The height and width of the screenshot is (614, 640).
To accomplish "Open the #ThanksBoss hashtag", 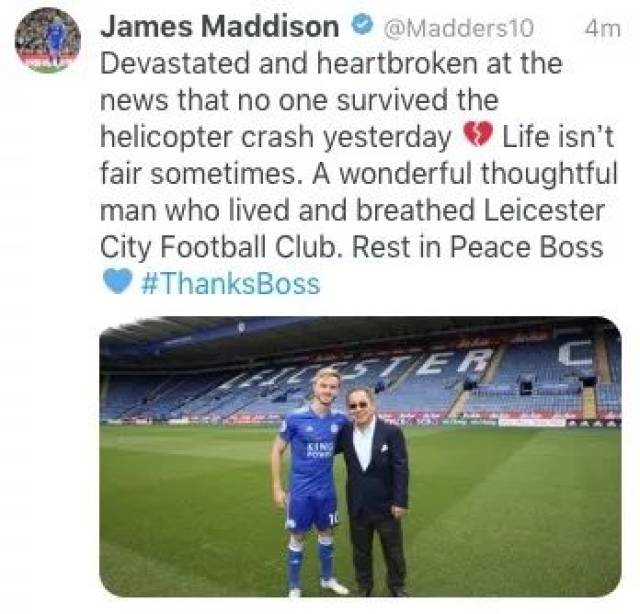I will pyautogui.click(x=230, y=284).
